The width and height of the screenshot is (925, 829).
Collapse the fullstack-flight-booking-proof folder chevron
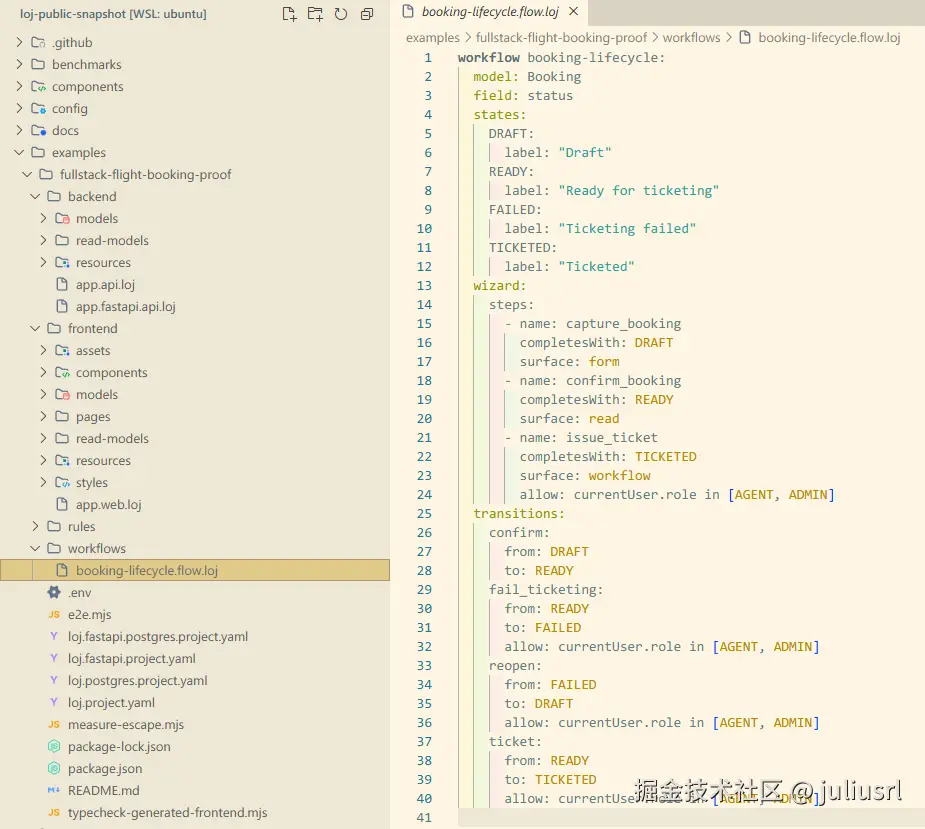tap(27, 174)
